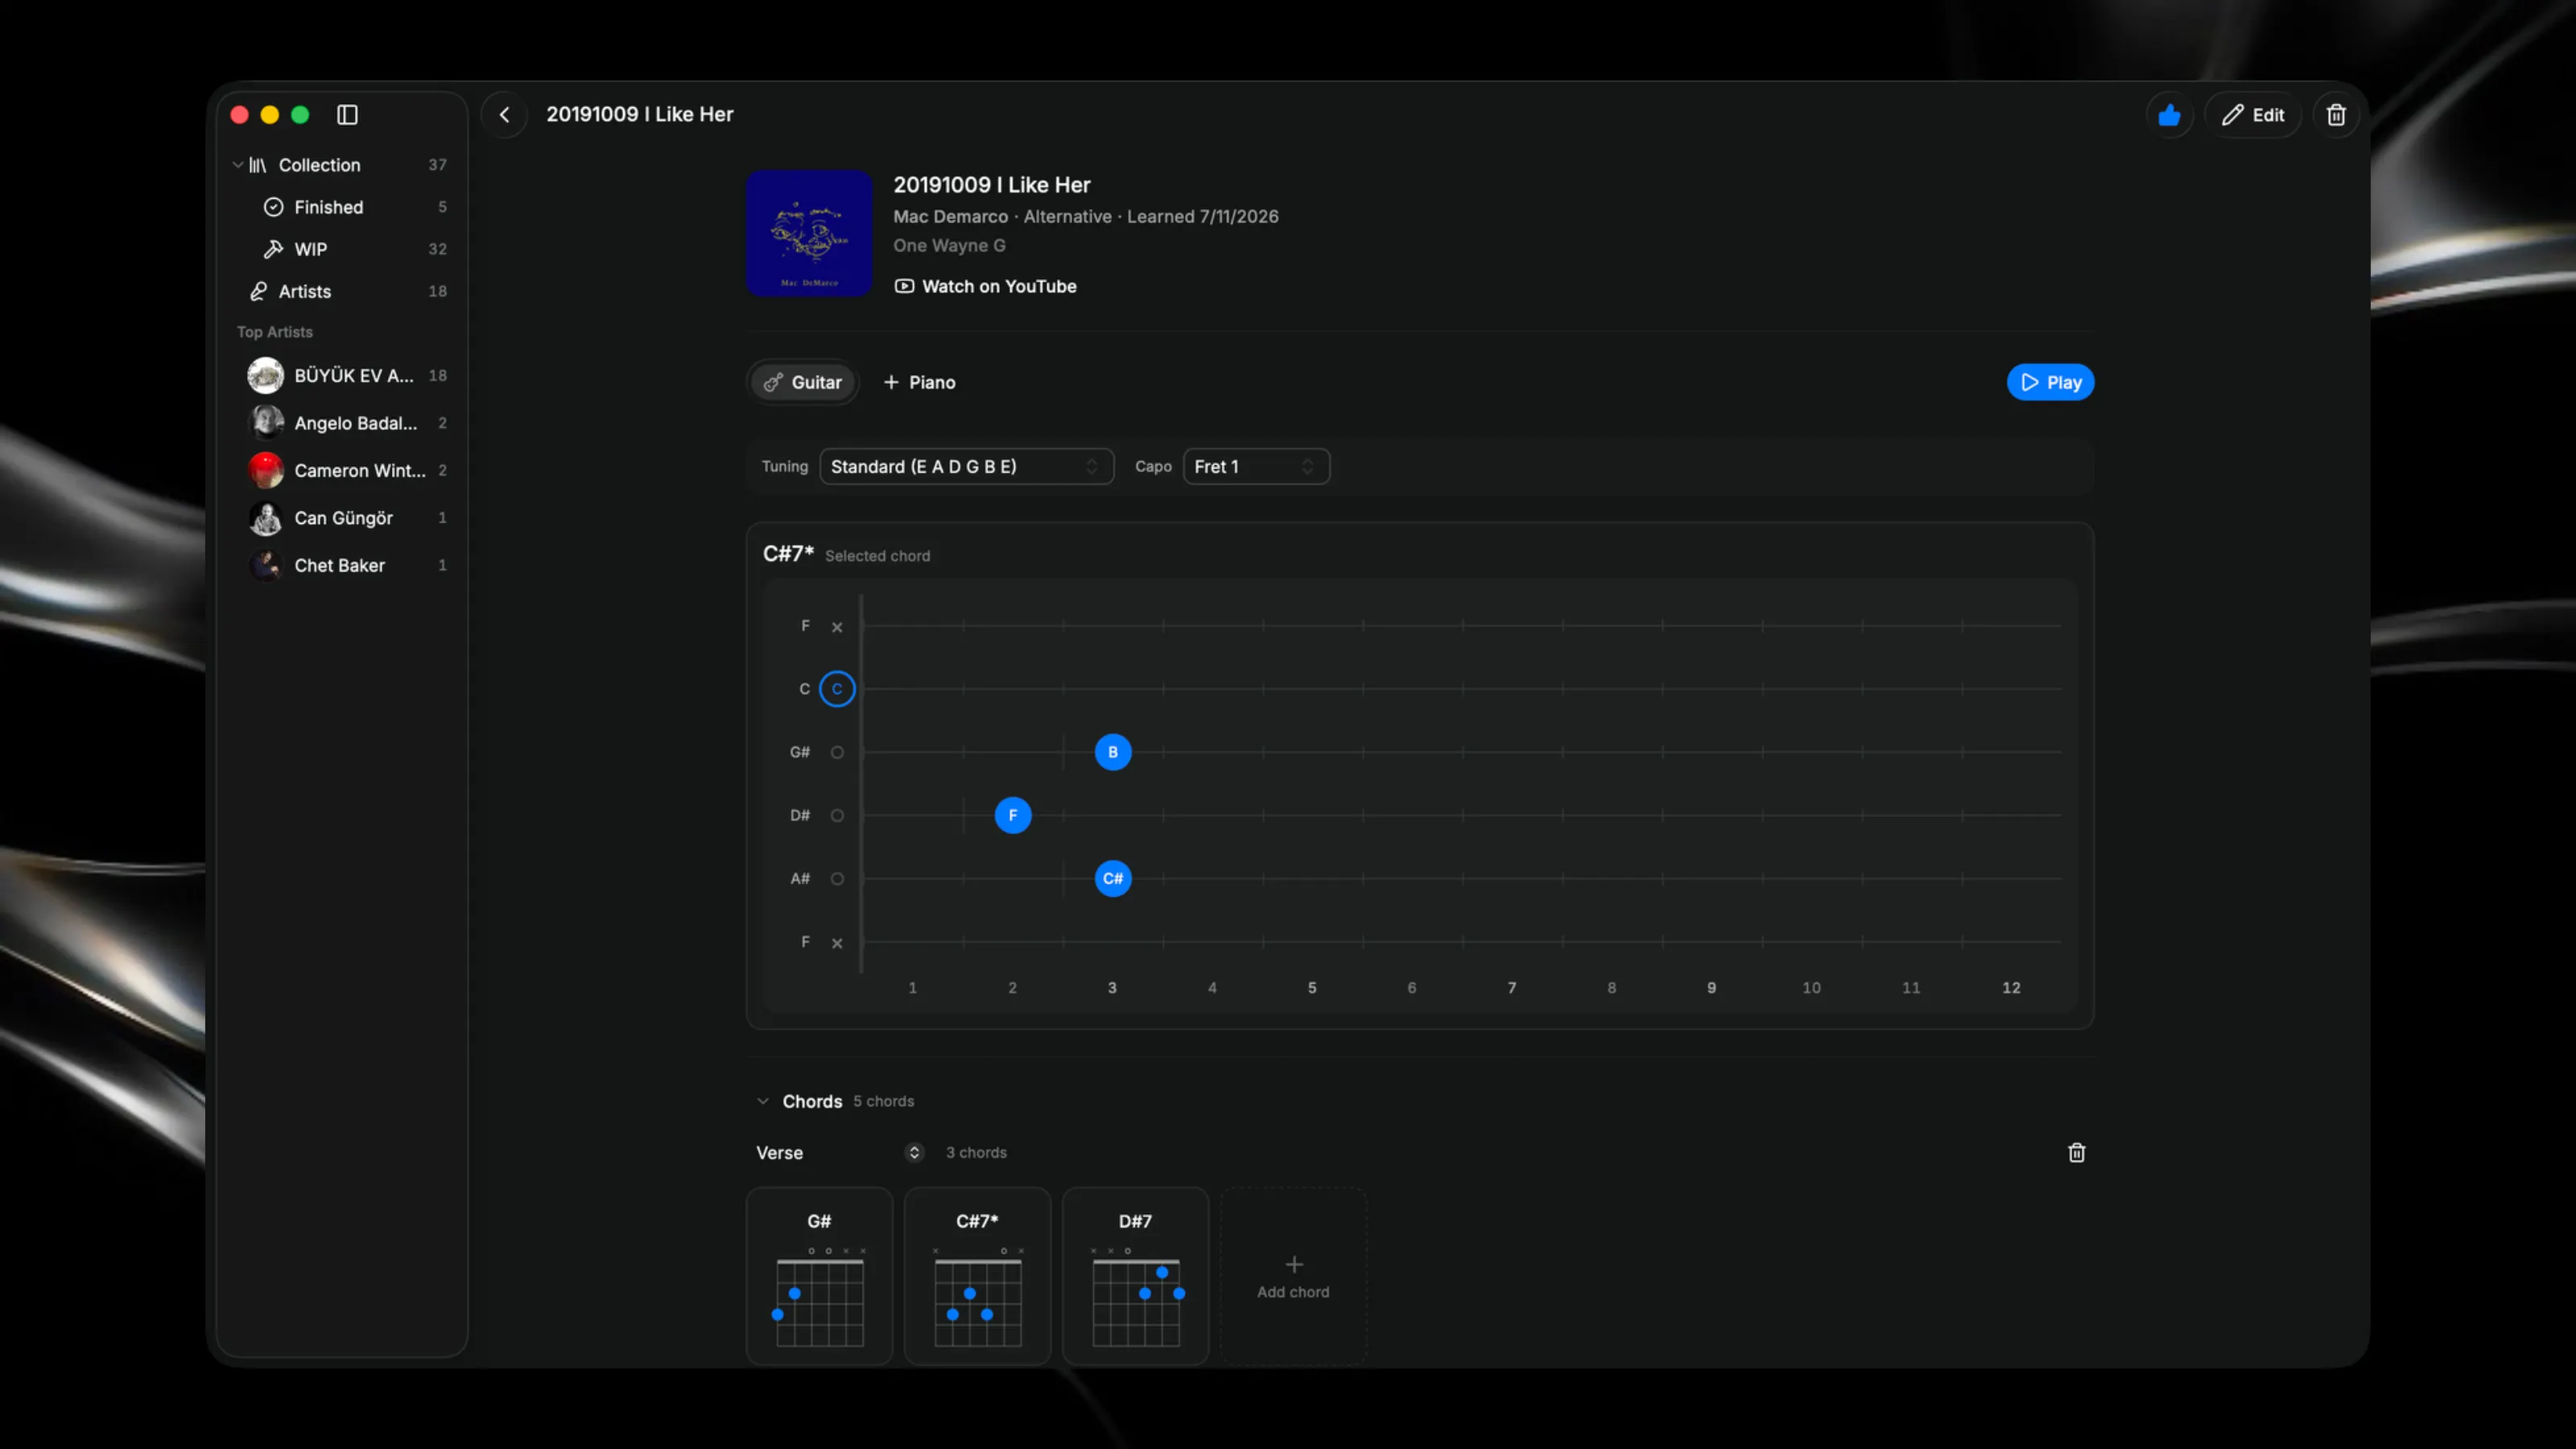Add the Piano instrument tab

coord(919,382)
